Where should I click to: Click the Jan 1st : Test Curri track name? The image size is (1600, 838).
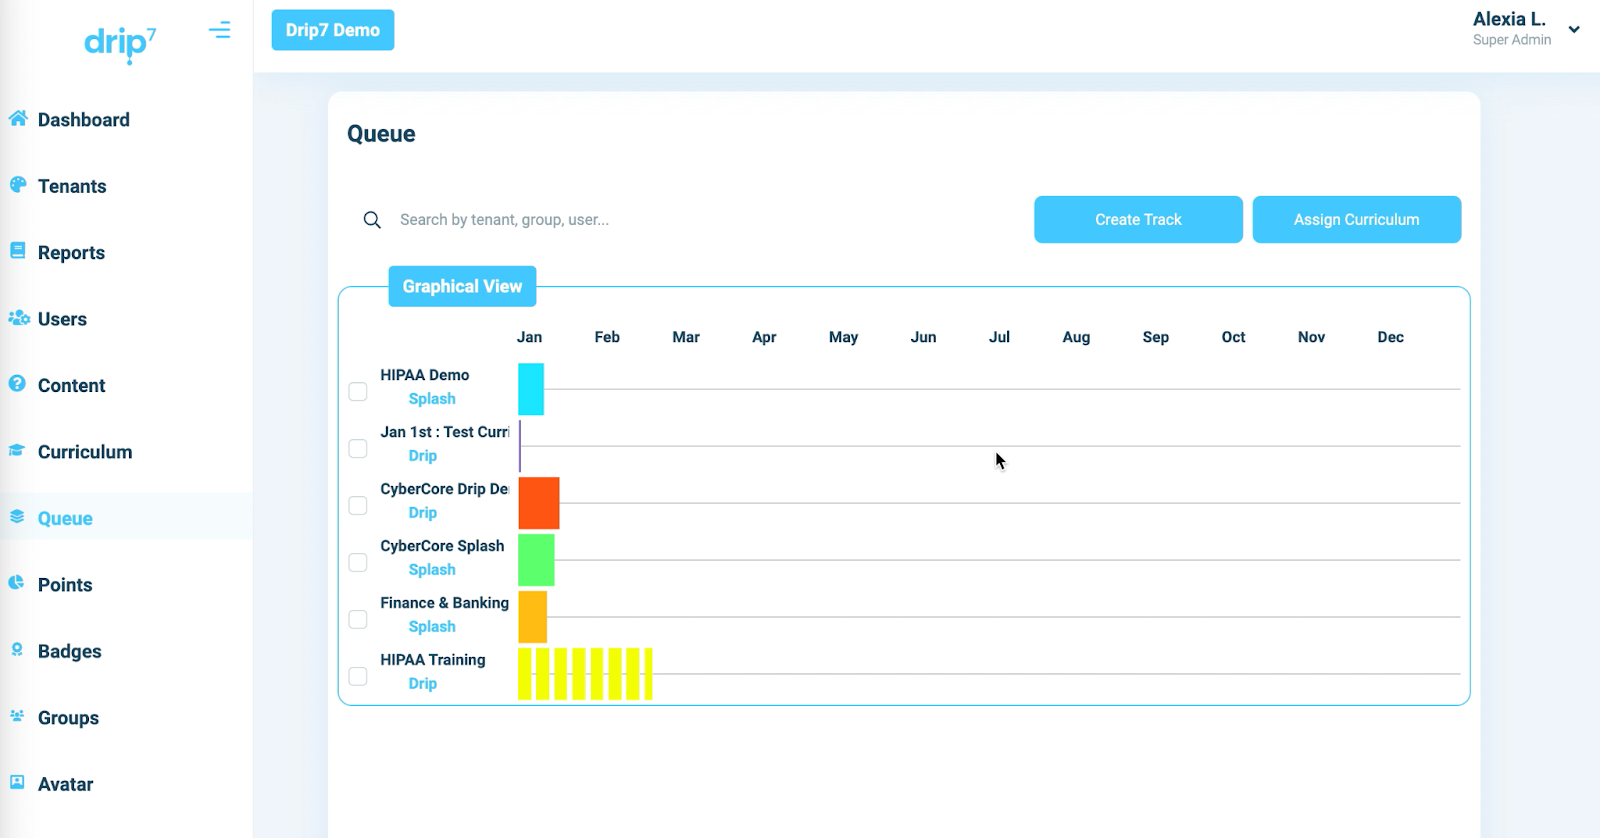pyautogui.click(x=445, y=432)
